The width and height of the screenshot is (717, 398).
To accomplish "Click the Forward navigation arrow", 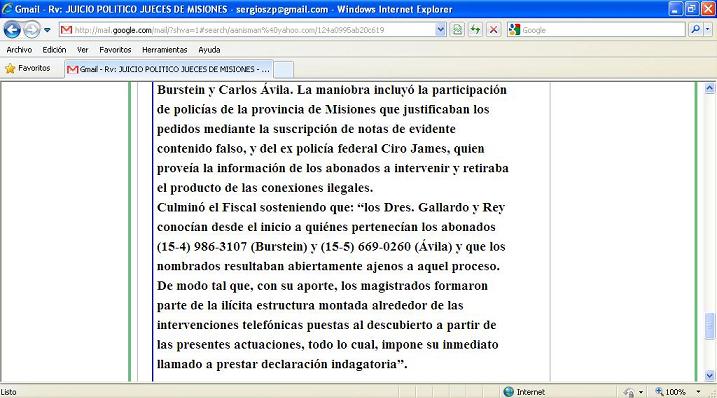I will 32,30.
